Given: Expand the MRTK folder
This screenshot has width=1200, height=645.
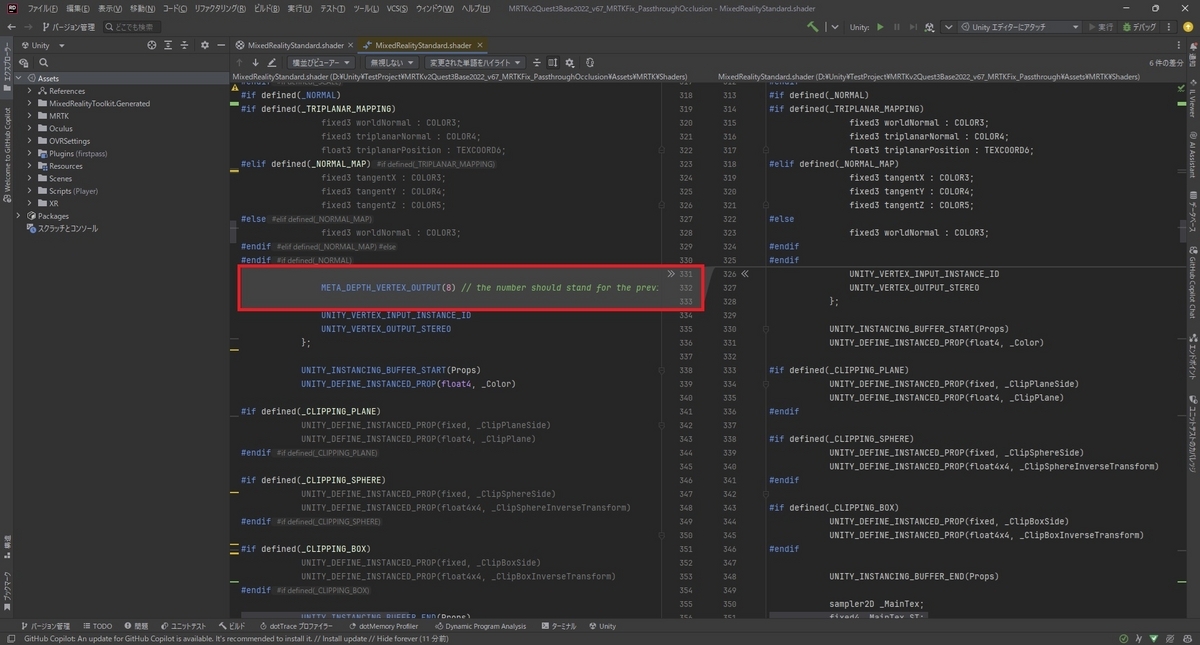Looking at the screenshot, I should click(x=30, y=118).
